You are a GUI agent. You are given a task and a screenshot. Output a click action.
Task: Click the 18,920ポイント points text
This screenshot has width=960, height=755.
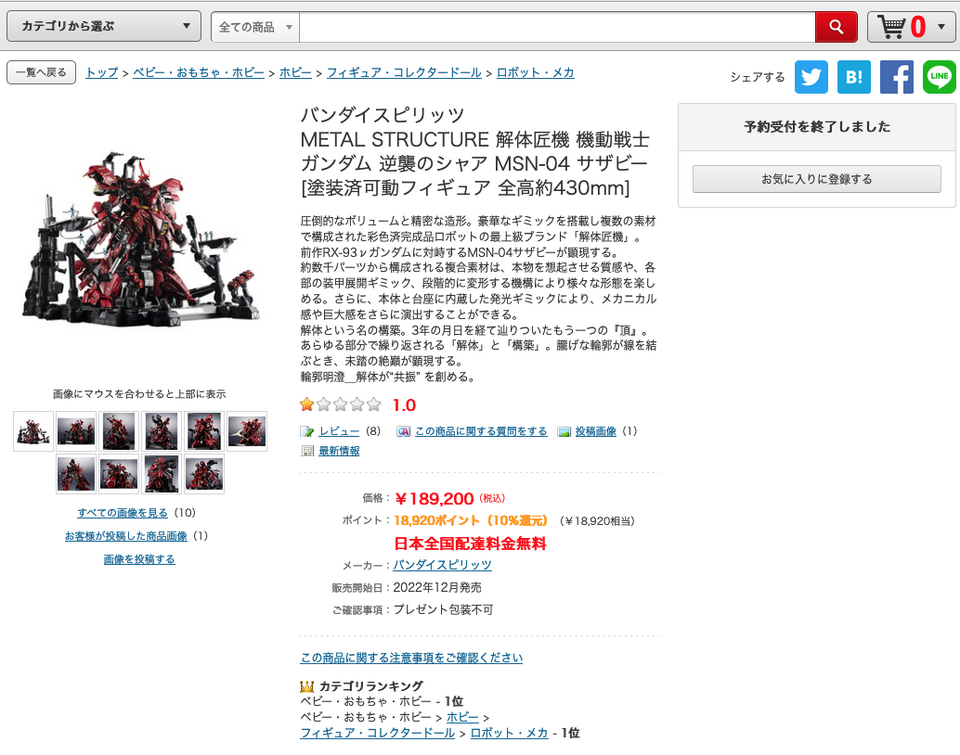(x=437, y=520)
